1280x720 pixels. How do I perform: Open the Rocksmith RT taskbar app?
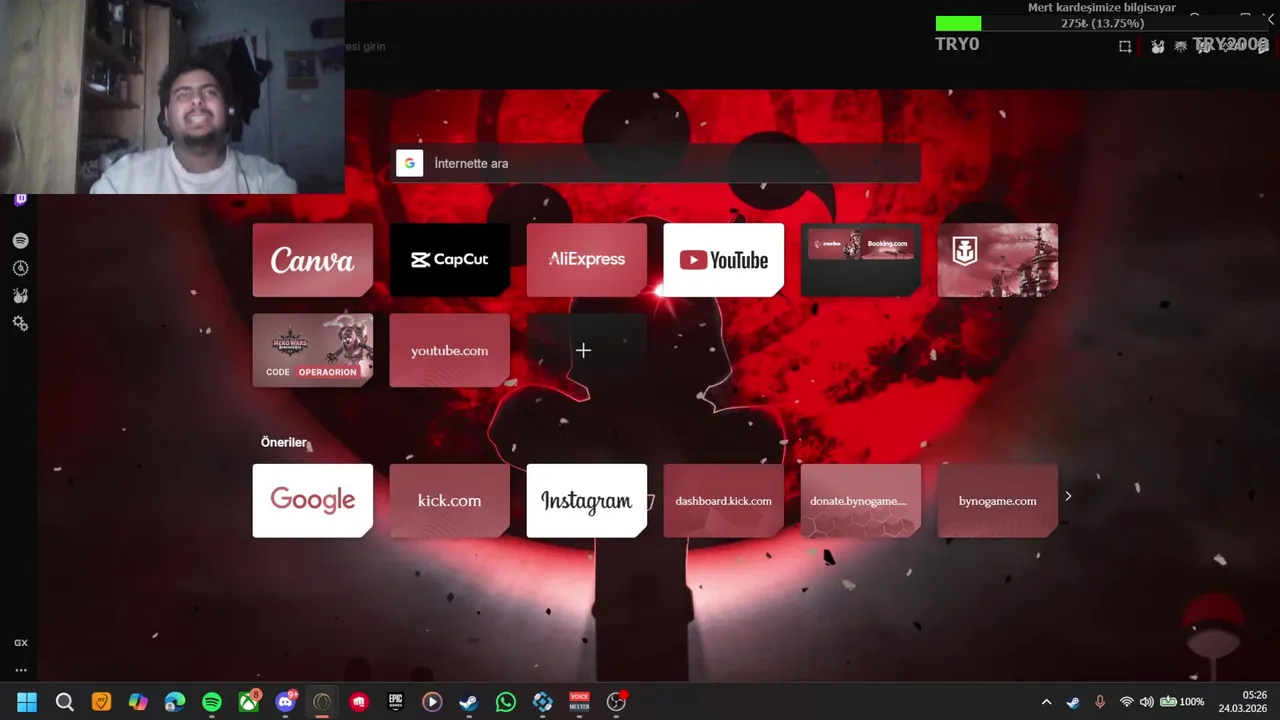[x=101, y=702]
